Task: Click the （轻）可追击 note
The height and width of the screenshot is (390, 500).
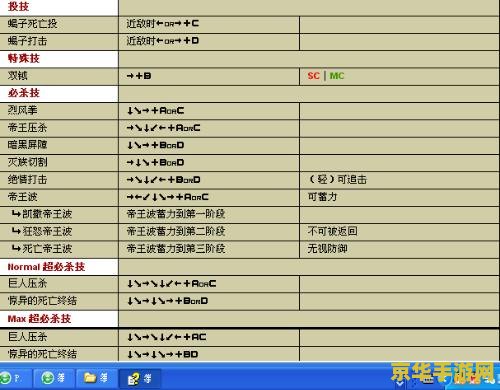Action: click(x=337, y=180)
